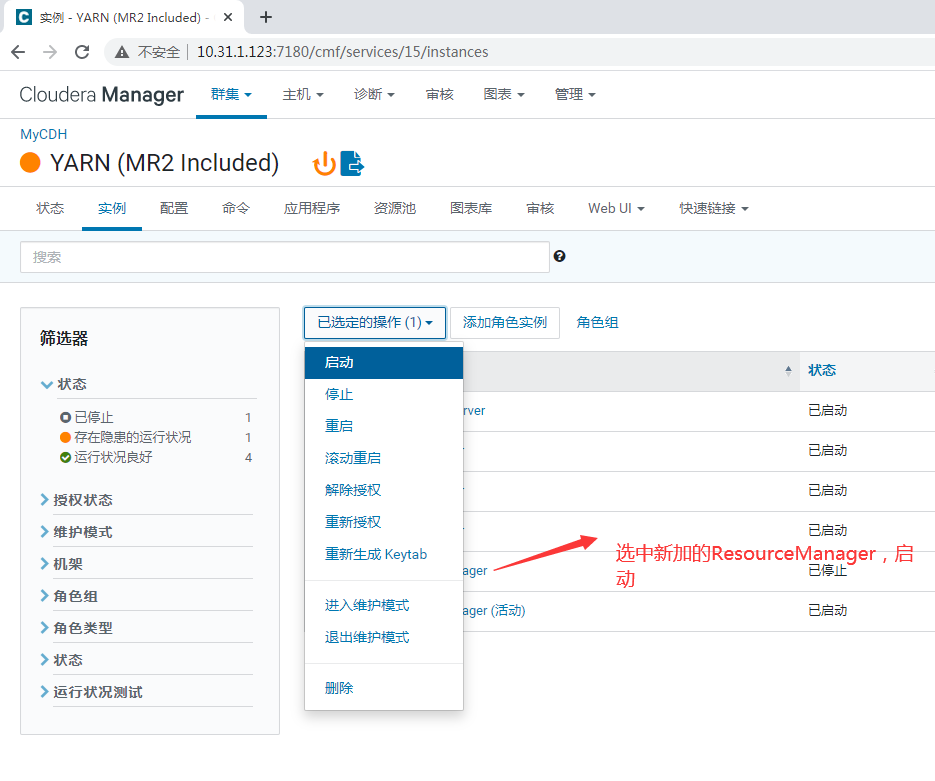Switch to the 应用程序 tab
The image size is (935, 781).
tap(312, 208)
